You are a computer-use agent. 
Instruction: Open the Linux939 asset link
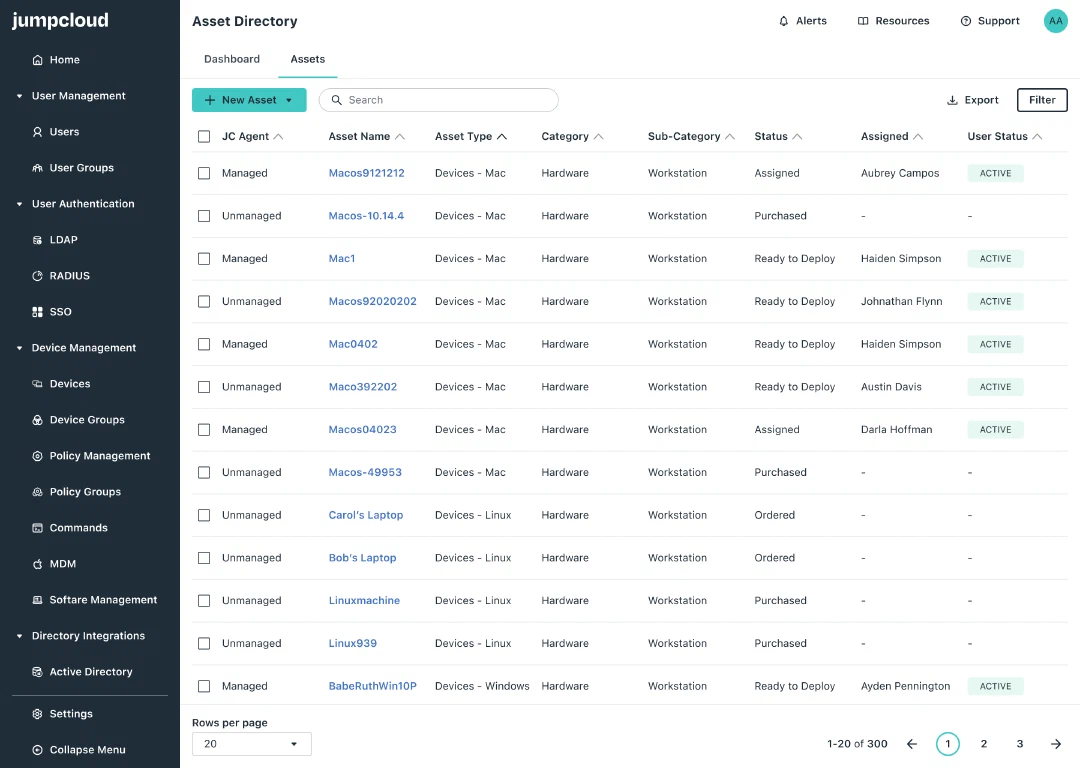pos(353,643)
